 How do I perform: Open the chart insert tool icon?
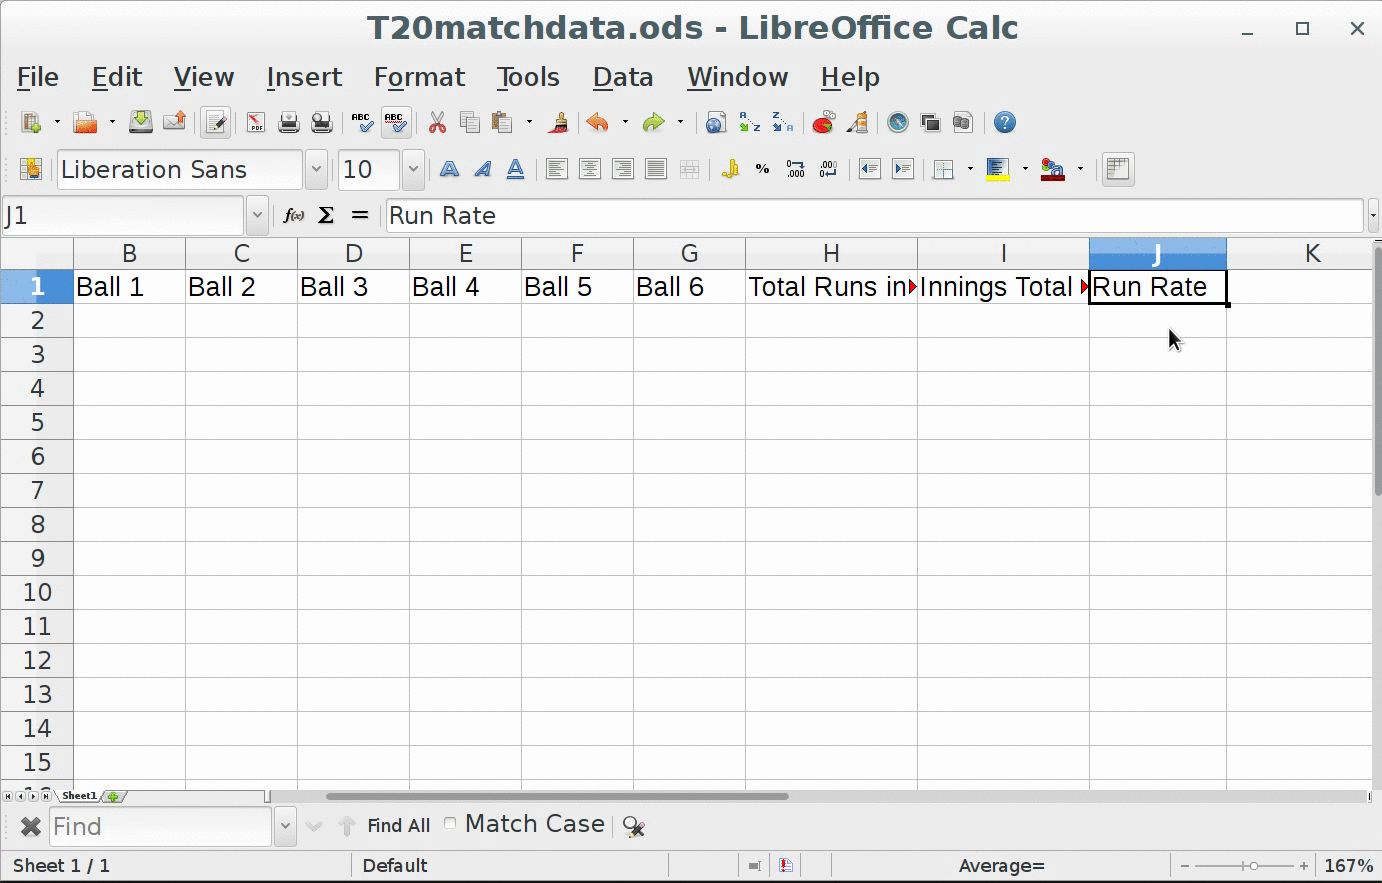click(x=823, y=123)
